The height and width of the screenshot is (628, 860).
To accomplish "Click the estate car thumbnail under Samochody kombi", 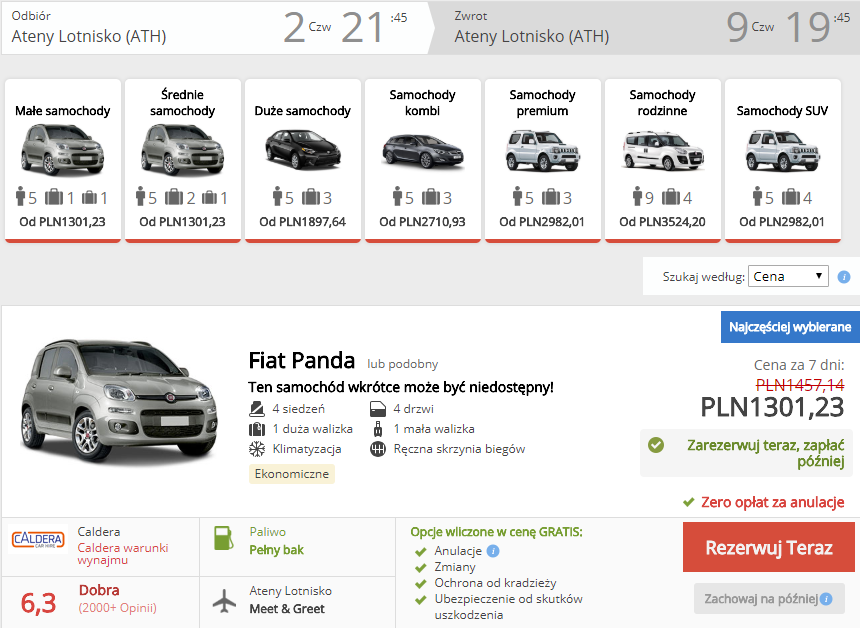I will [423, 150].
